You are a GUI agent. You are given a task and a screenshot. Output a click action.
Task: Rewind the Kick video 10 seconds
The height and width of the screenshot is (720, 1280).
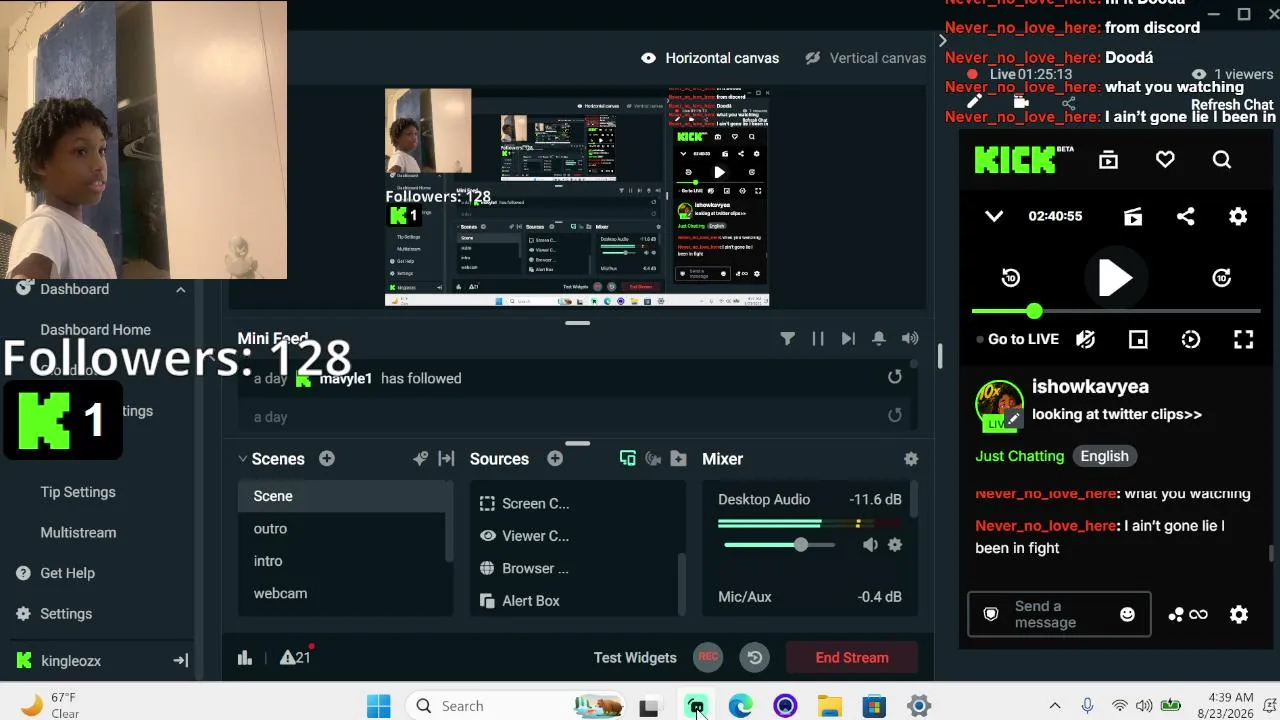pyautogui.click(x=1011, y=278)
